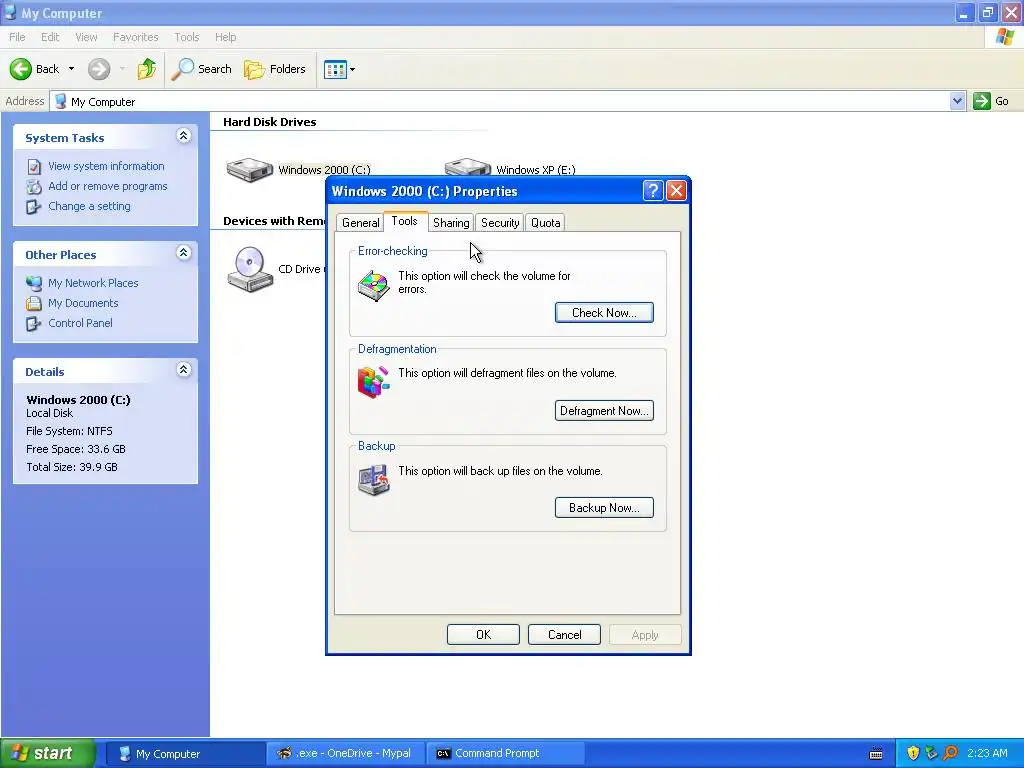This screenshot has height=768, width=1024.
Task: Go up one folder level
Action: [x=146, y=69]
